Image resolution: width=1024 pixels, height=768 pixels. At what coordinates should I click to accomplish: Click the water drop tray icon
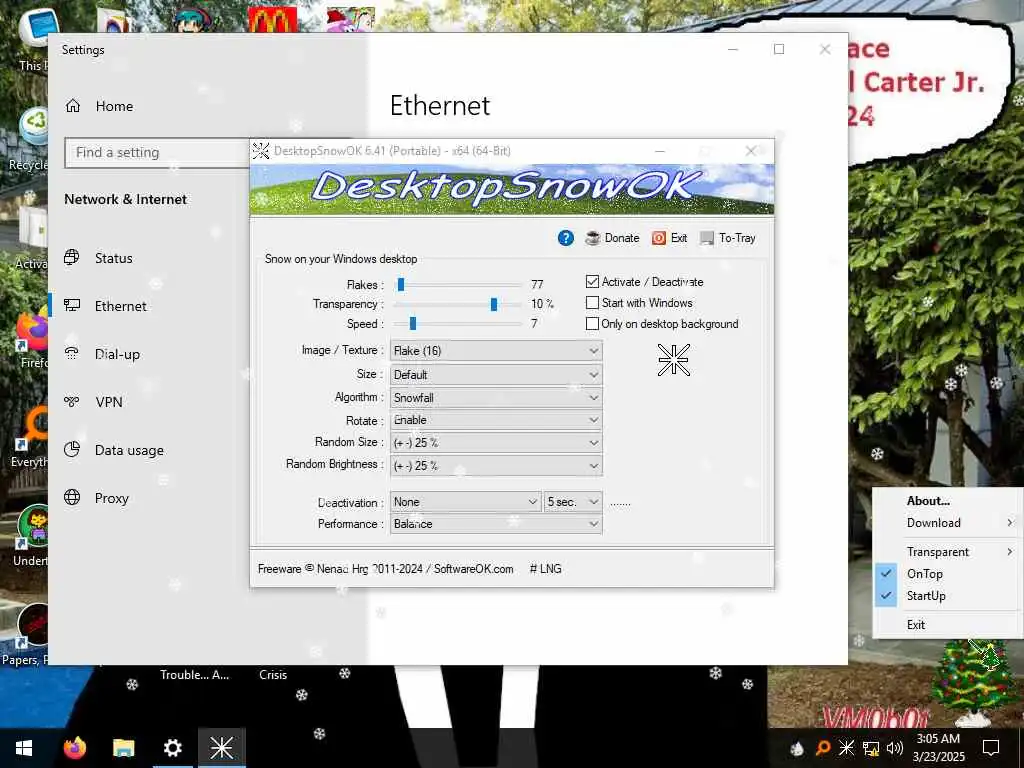tap(797, 749)
